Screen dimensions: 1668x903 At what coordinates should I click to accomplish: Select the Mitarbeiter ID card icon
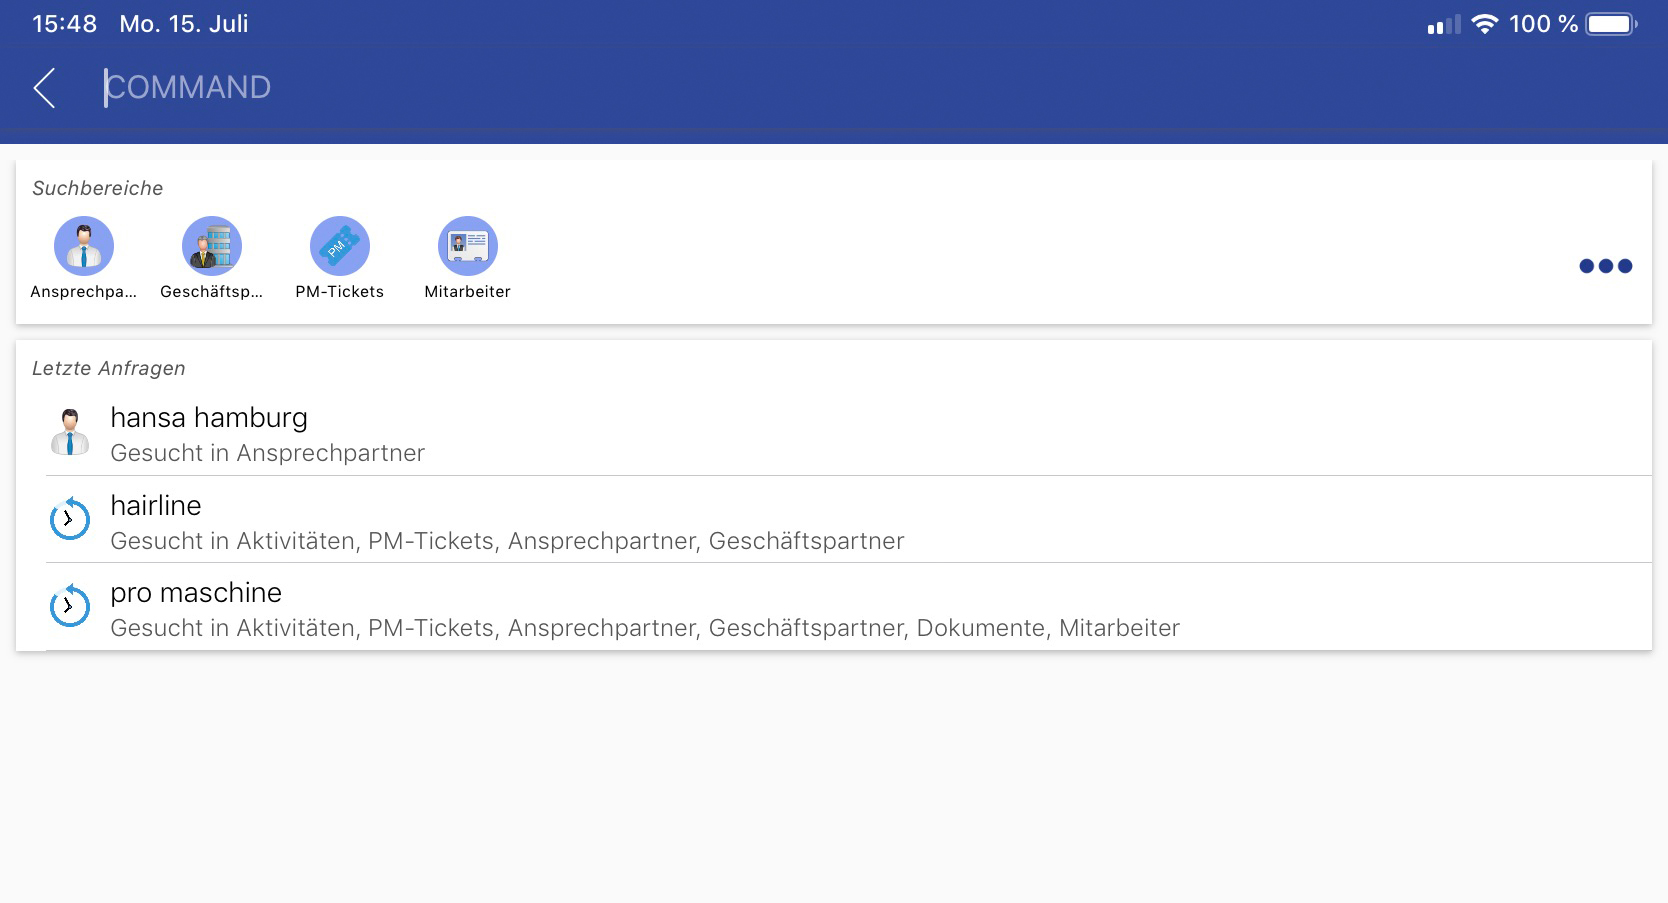tap(468, 246)
